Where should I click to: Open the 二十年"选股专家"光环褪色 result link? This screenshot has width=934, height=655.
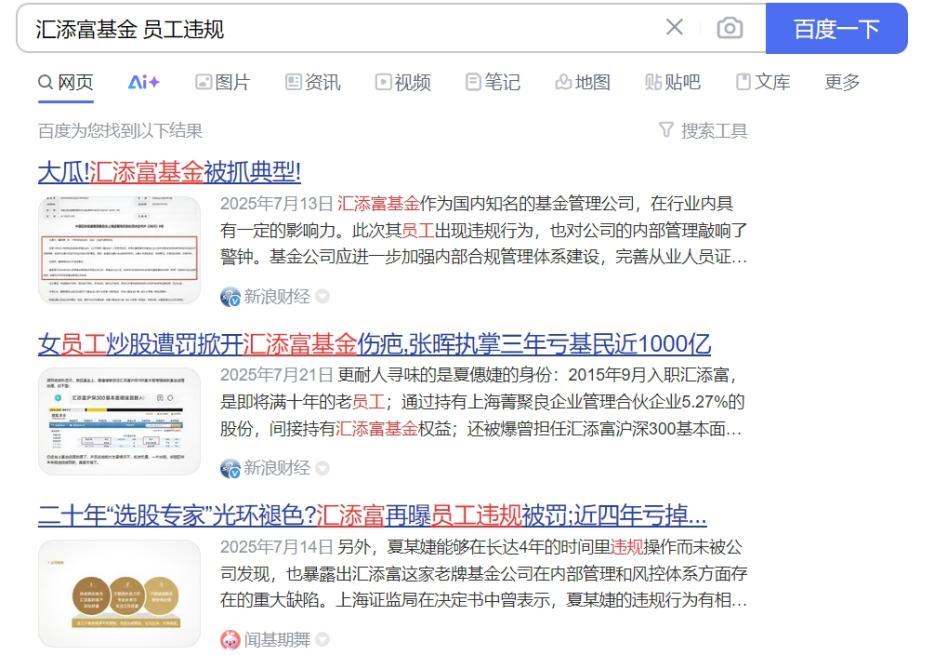(x=372, y=516)
